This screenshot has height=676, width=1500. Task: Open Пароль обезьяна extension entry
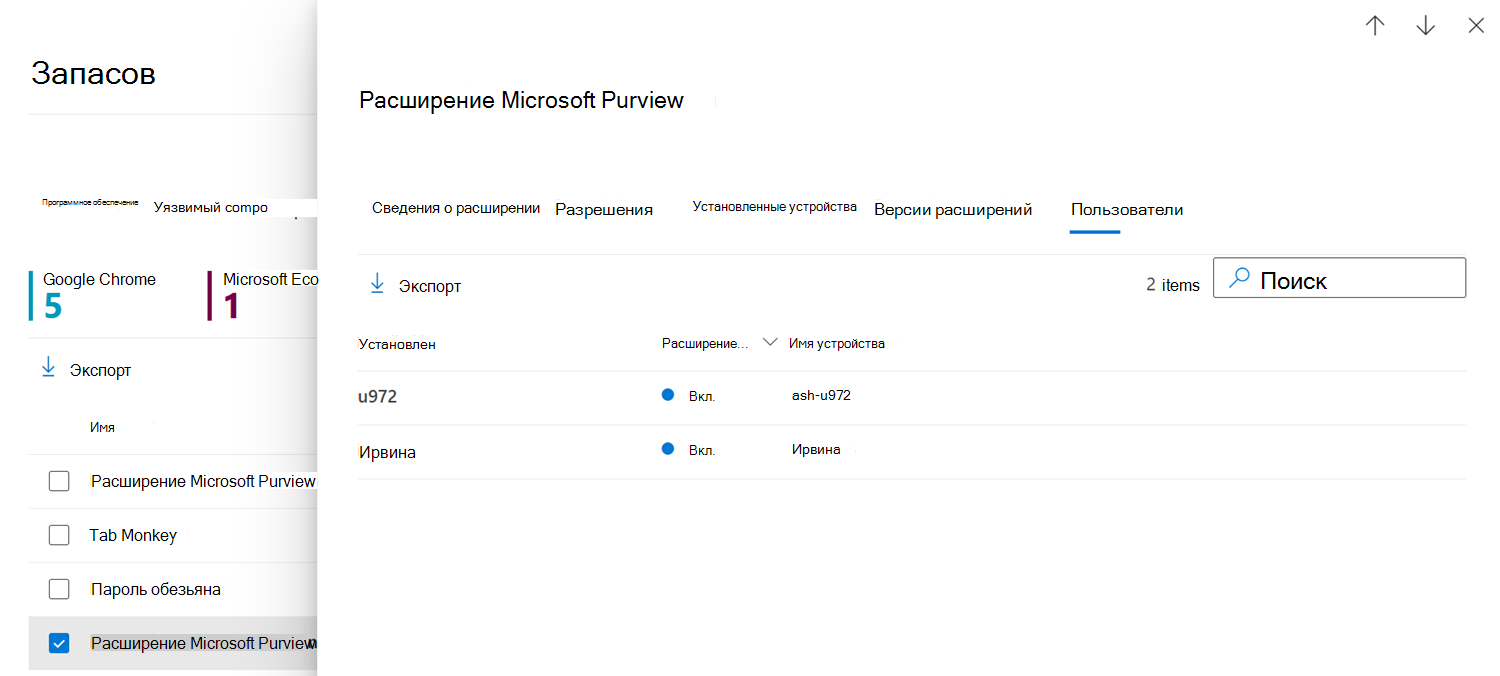tap(156, 589)
